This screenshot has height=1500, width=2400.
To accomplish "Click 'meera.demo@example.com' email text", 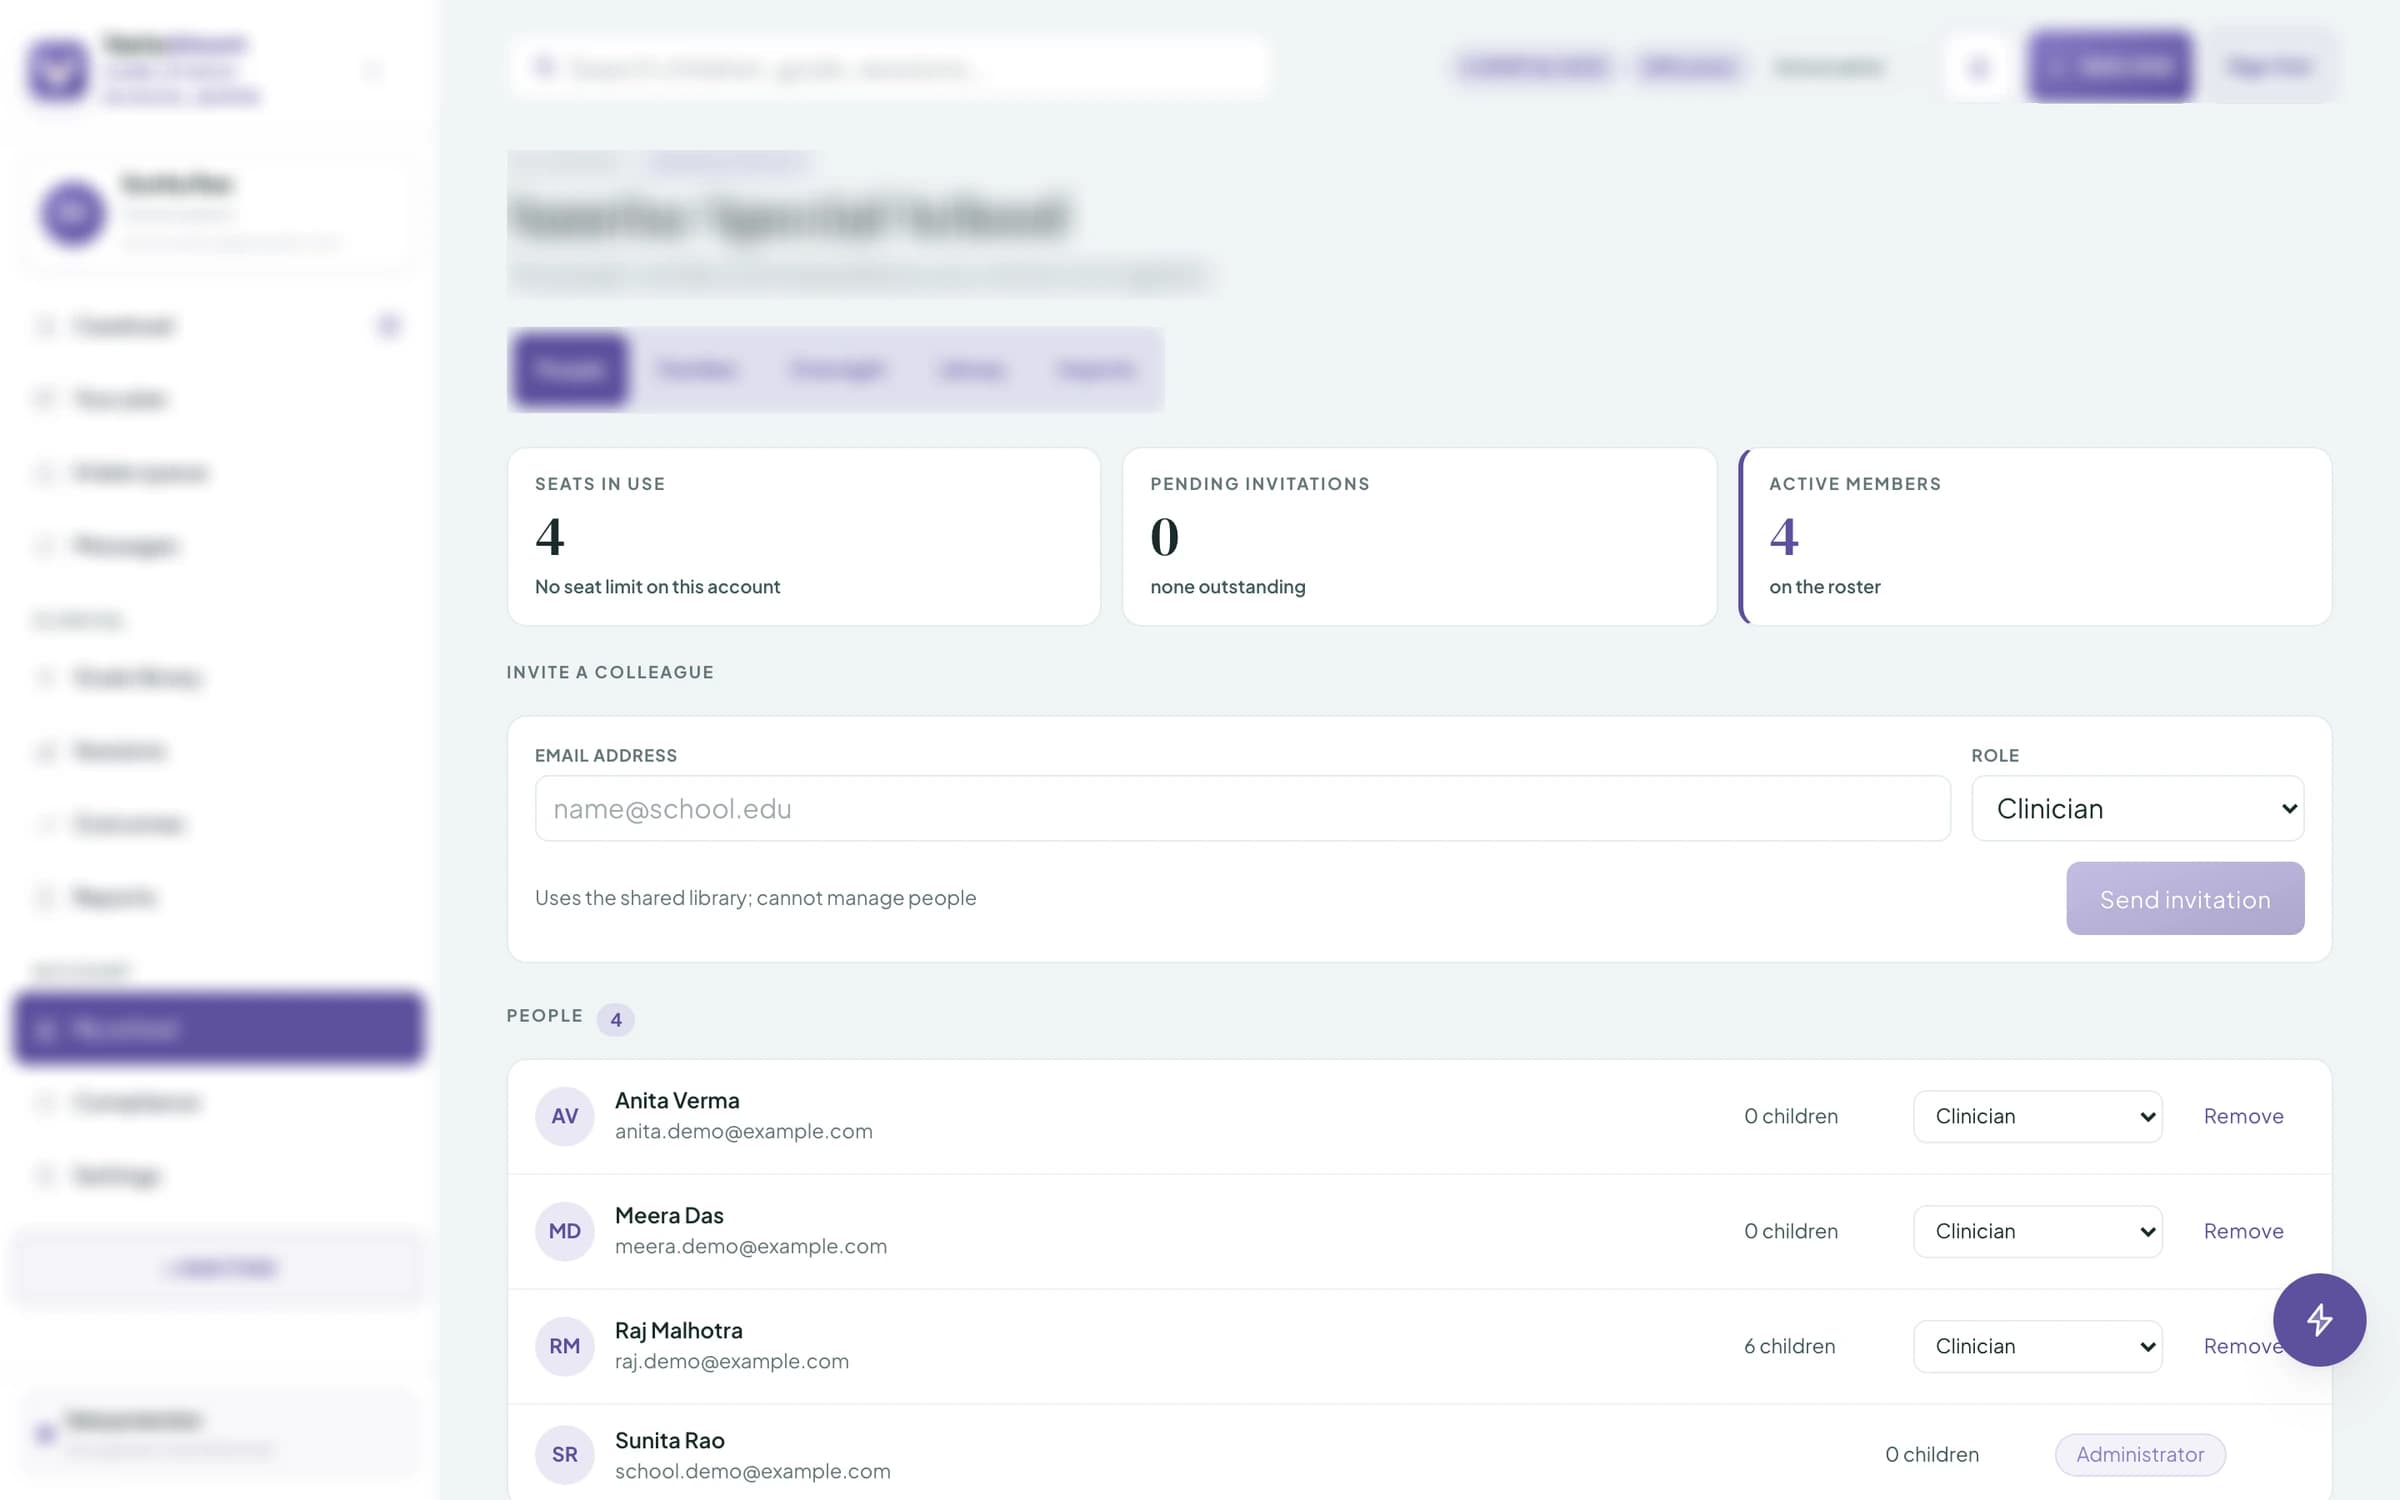I will pos(751,1246).
